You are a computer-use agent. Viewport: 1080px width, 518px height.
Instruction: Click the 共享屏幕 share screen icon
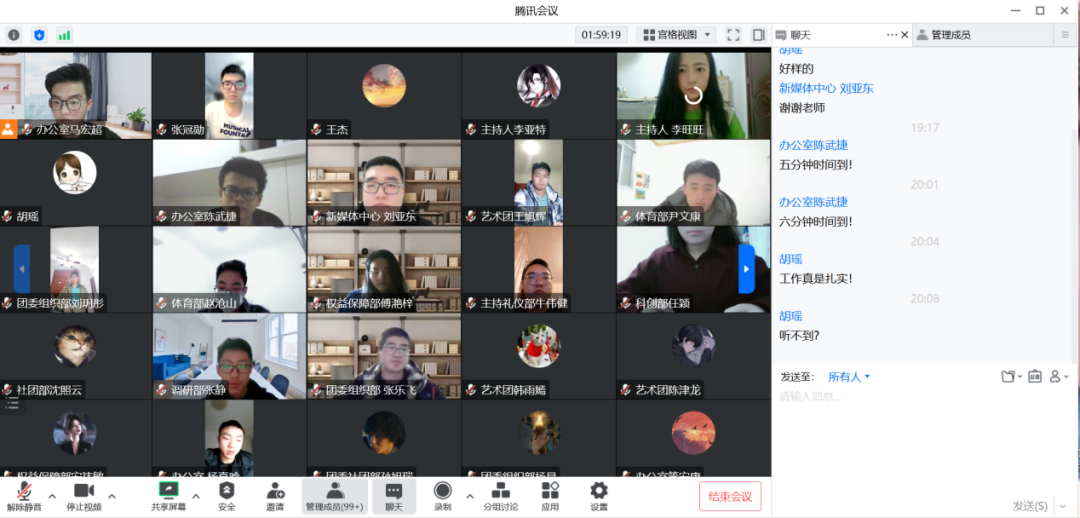coord(168,494)
